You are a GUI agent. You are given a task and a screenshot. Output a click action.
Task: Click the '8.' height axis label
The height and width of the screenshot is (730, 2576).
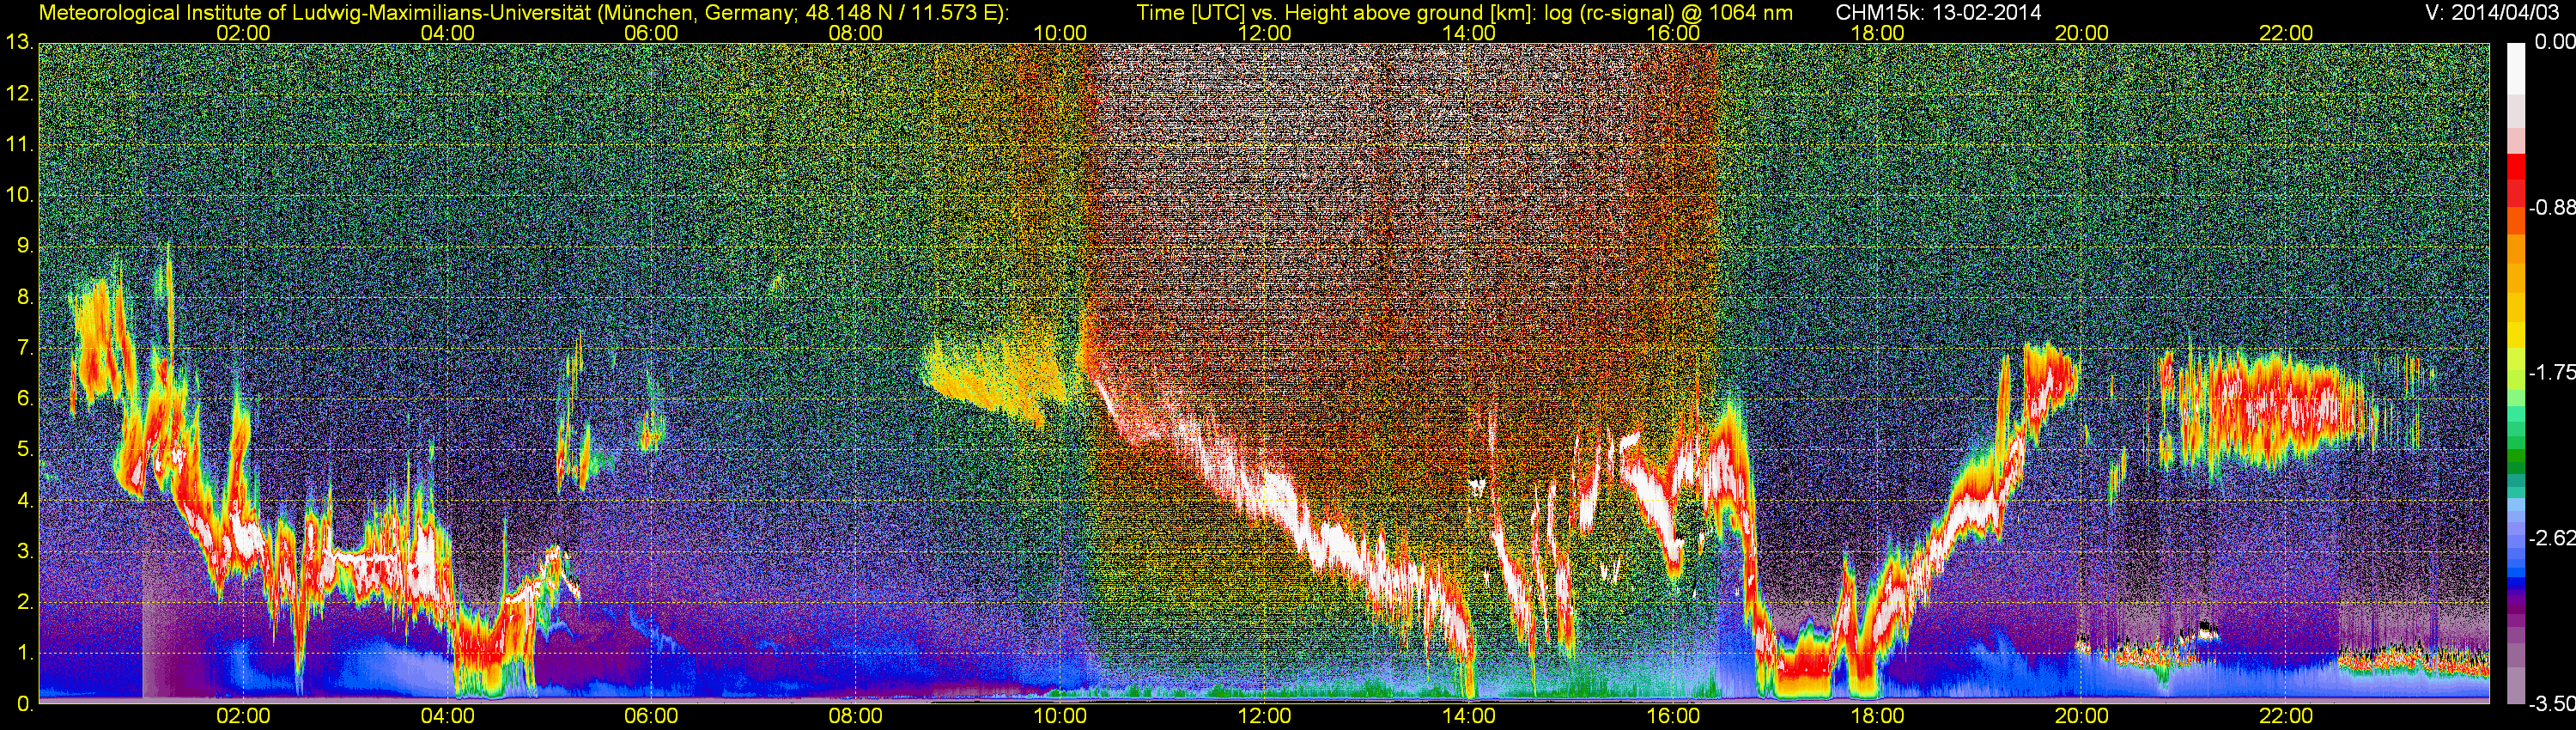click(24, 297)
